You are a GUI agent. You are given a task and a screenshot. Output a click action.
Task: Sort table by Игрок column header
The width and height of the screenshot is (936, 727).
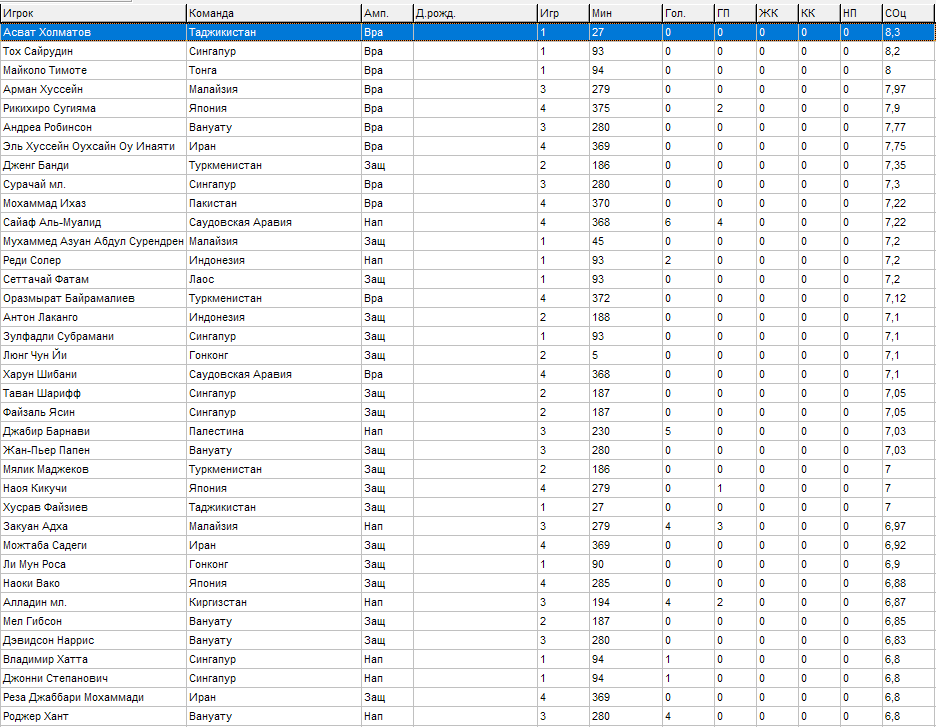click(92, 13)
